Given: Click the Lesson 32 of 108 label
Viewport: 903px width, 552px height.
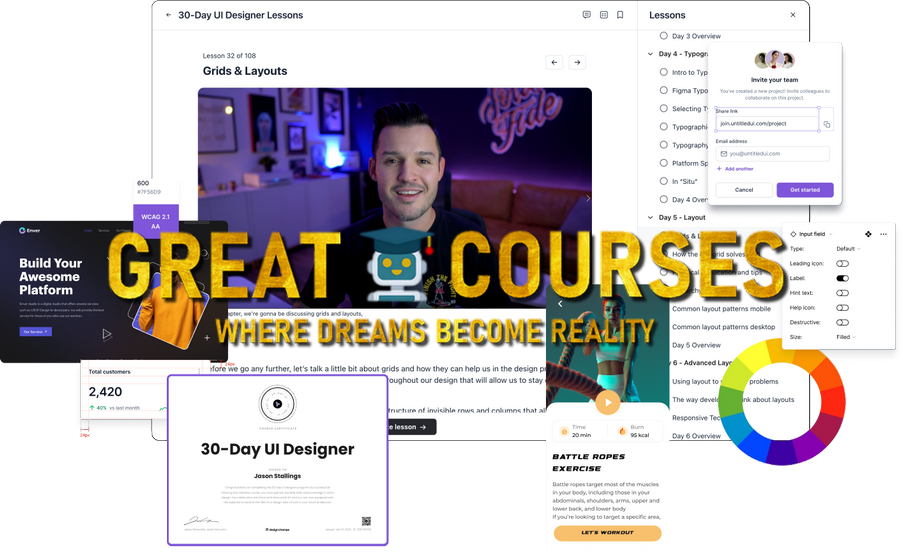Looking at the screenshot, I should [229, 56].
